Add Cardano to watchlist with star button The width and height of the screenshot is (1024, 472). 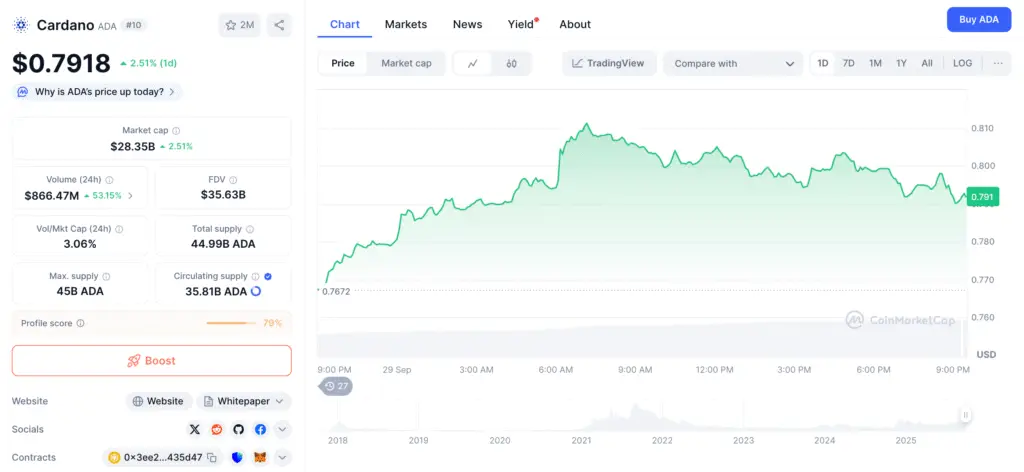[x=240, y=25]
